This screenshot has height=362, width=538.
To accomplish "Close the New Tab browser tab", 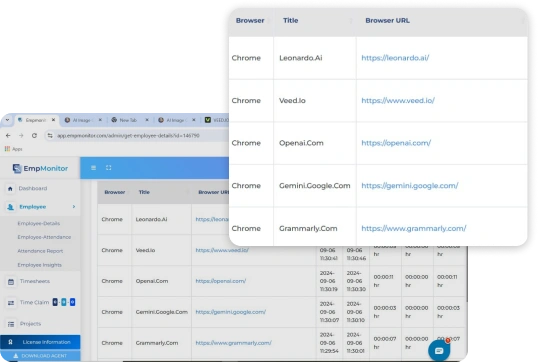I will [x=147, y=120].
